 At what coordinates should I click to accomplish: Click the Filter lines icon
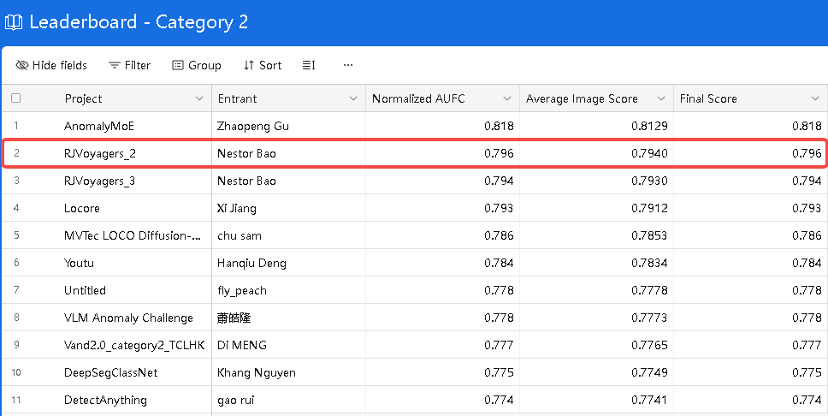pyautogui.click(x=114, y=65)
